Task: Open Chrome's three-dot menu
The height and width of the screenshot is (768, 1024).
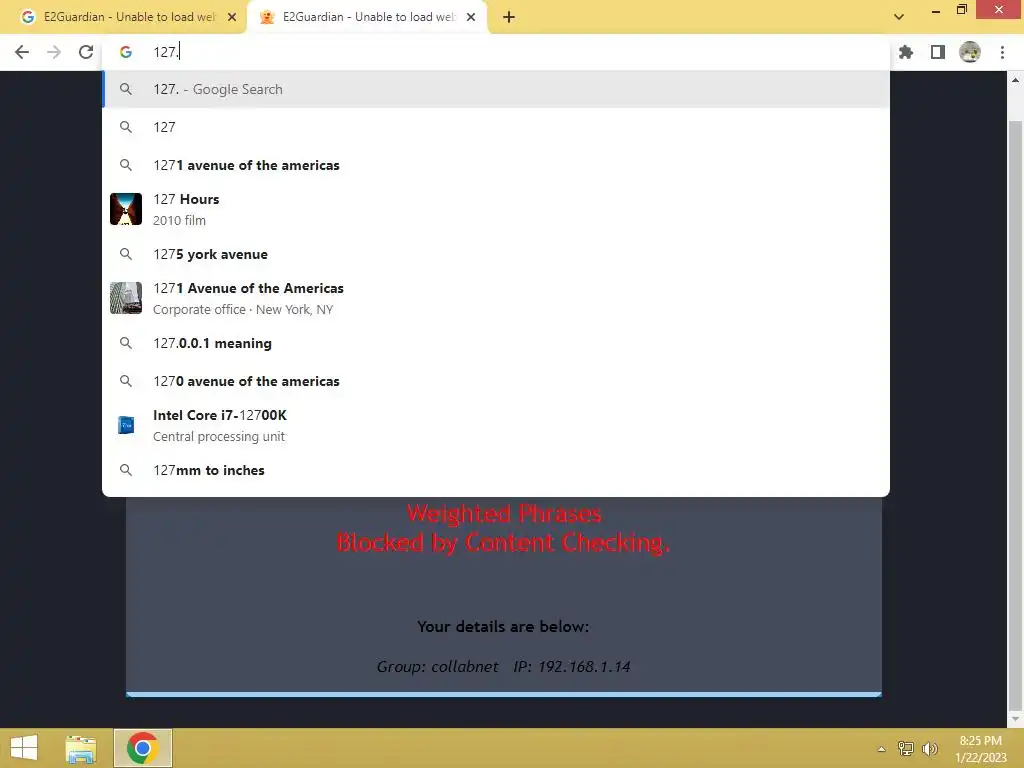Action: (1002, 52)
